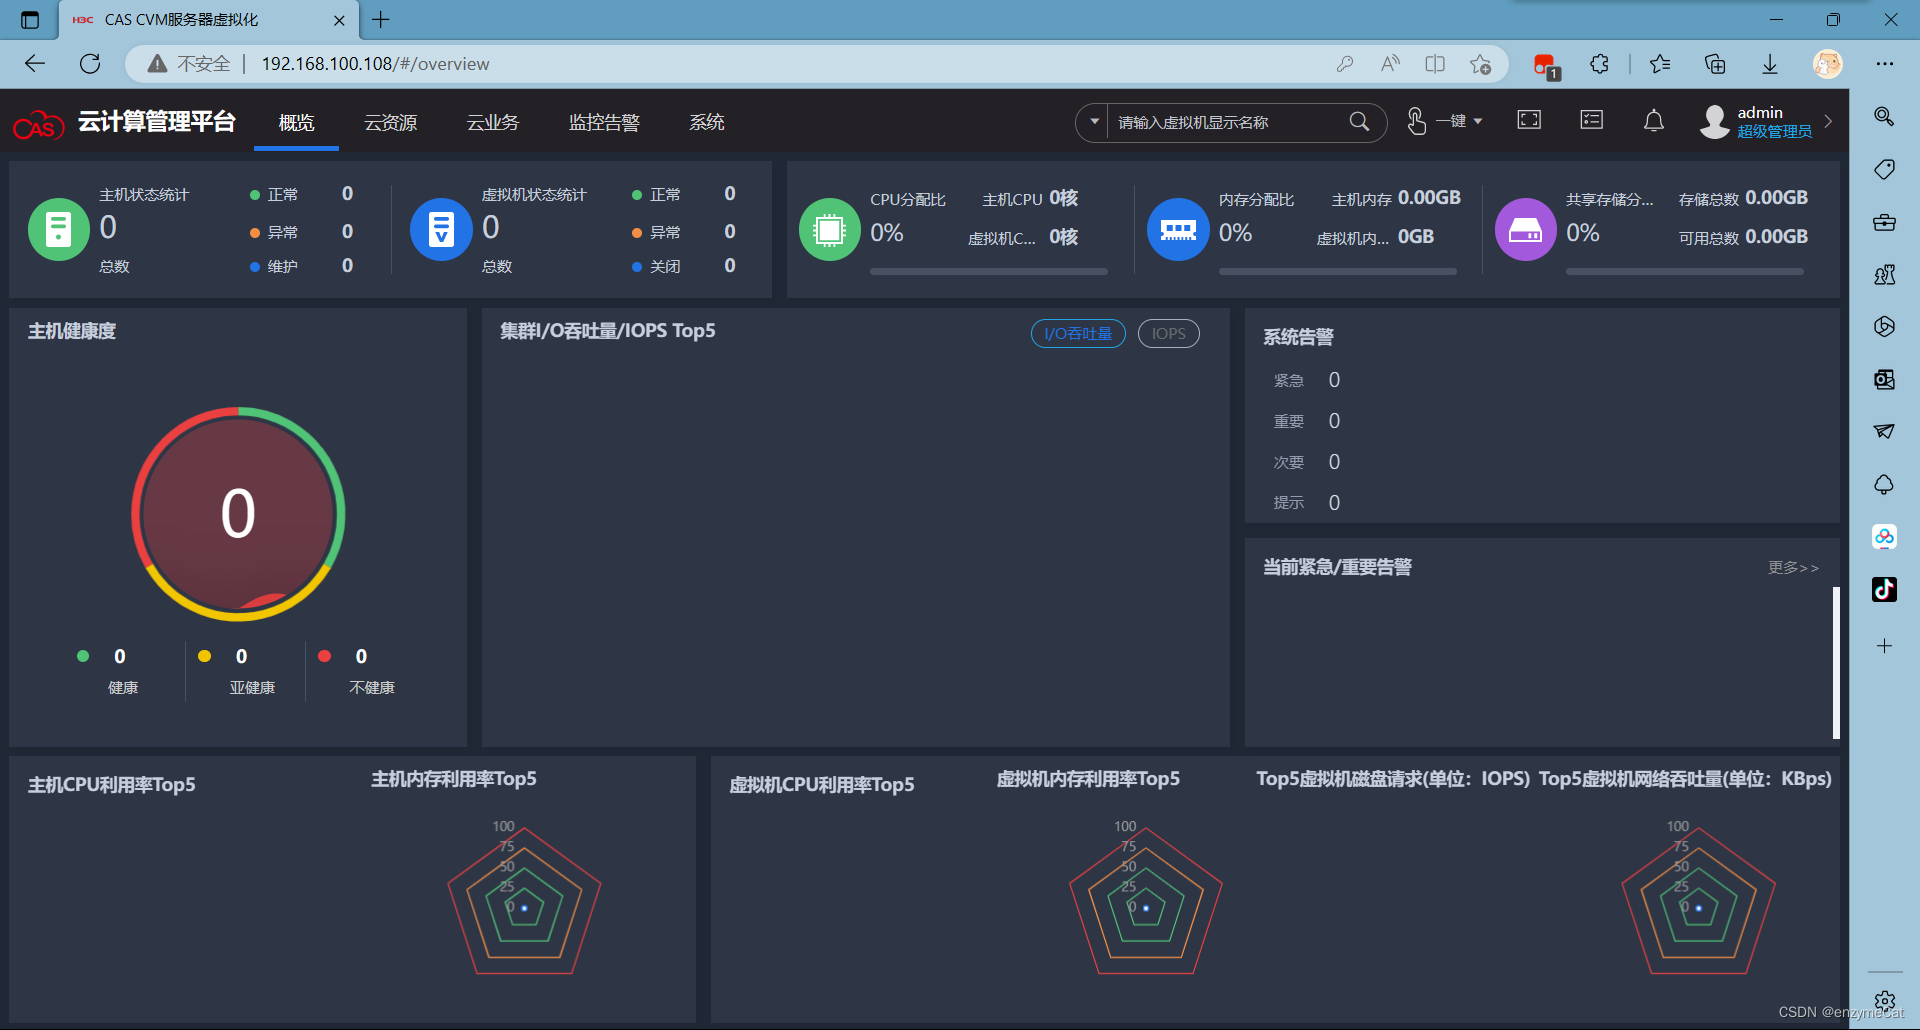Reload the page with refresh icon
Viewport: 1920px width, 1030px height.
[x=90, y=63]
